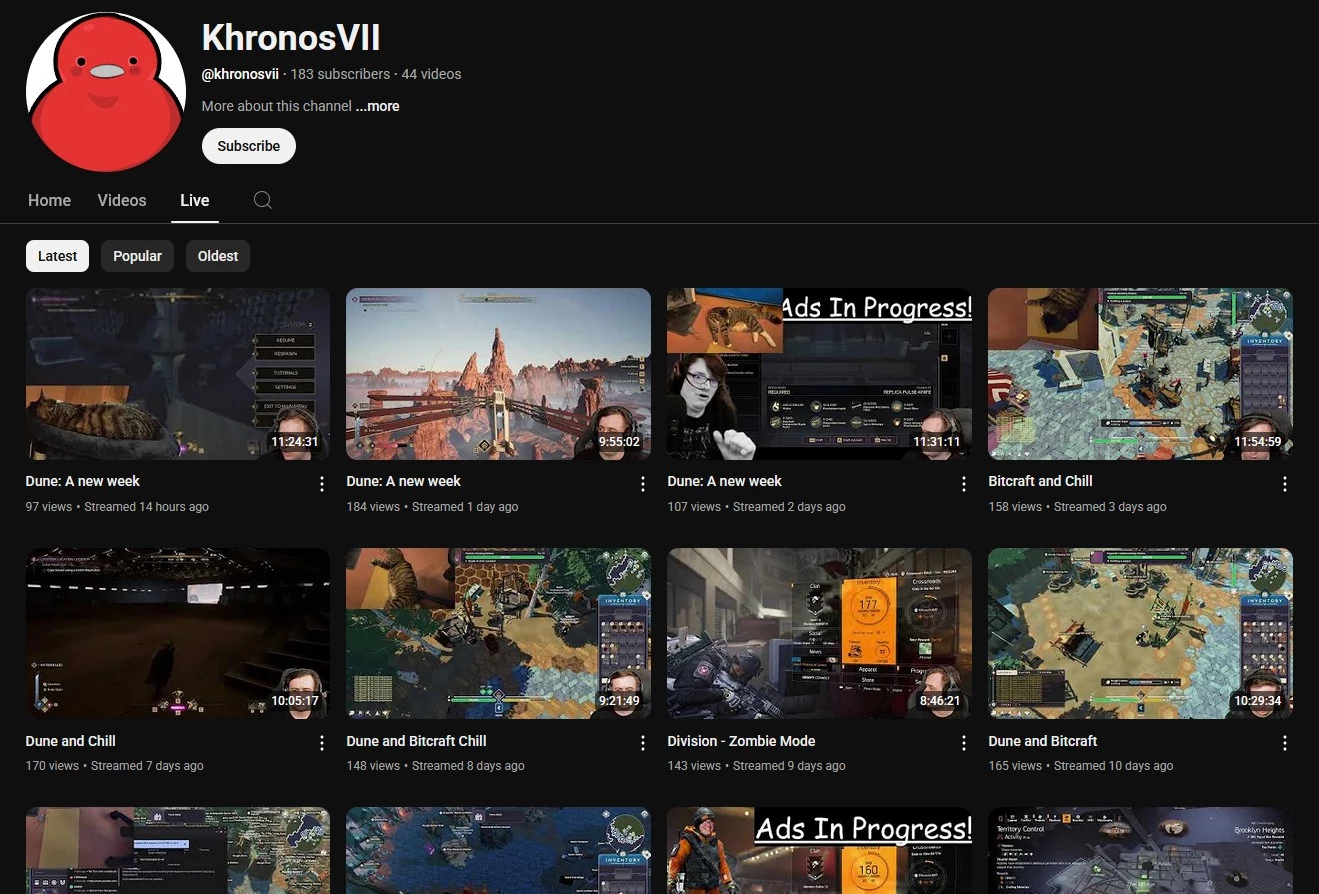The height and width of the screenshot is (894, 1319).
Task: Select the Latest sort chip
Action: (x=57, y=256)
